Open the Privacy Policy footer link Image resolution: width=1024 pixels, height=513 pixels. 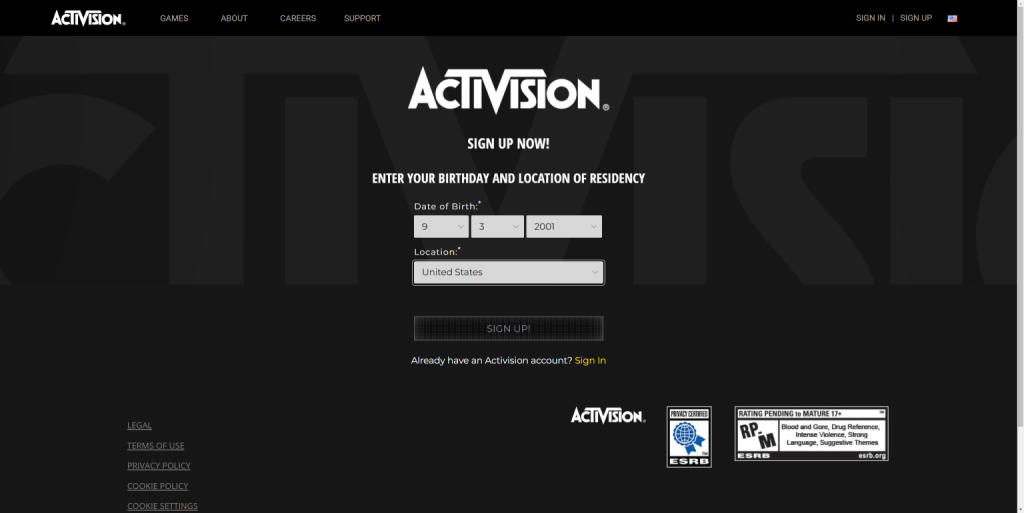tap(158, 466)
